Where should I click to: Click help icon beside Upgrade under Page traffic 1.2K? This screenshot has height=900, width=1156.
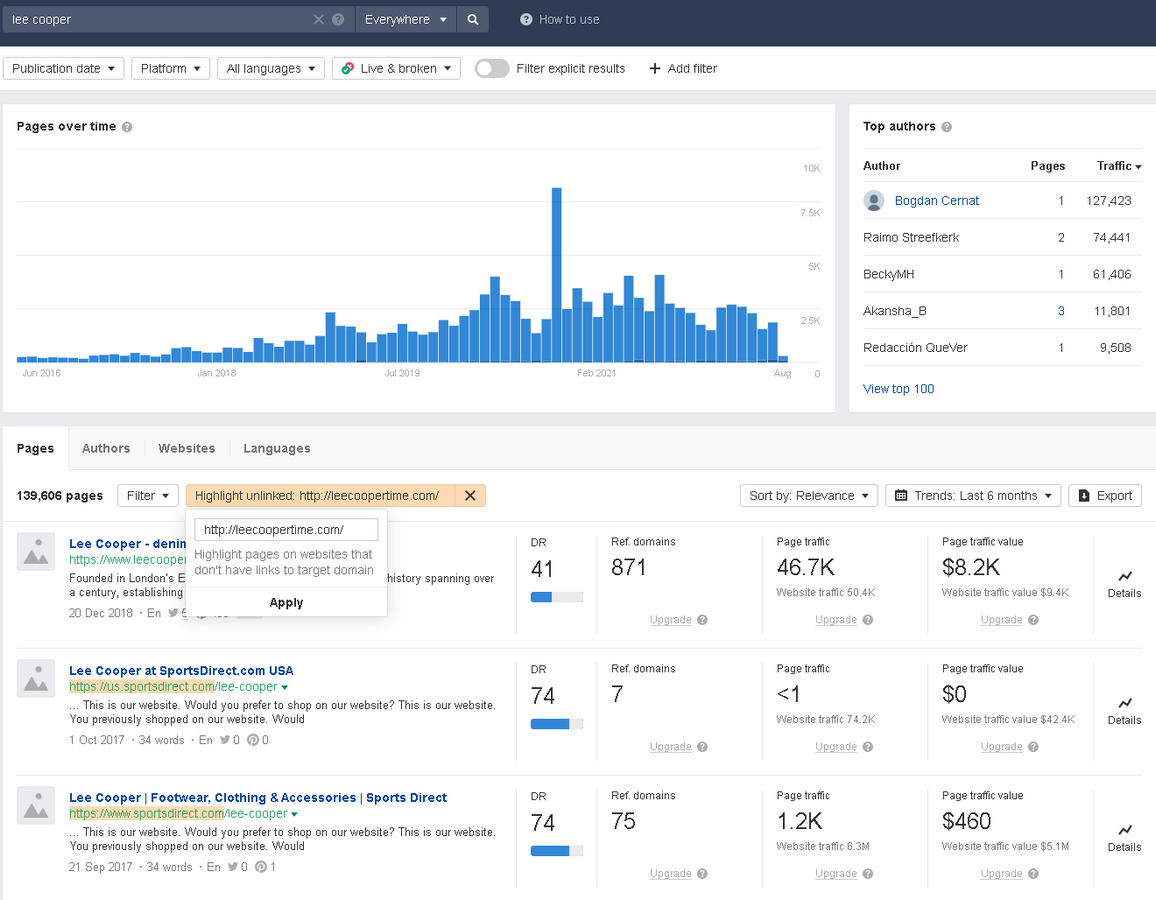tap(868, 873)
